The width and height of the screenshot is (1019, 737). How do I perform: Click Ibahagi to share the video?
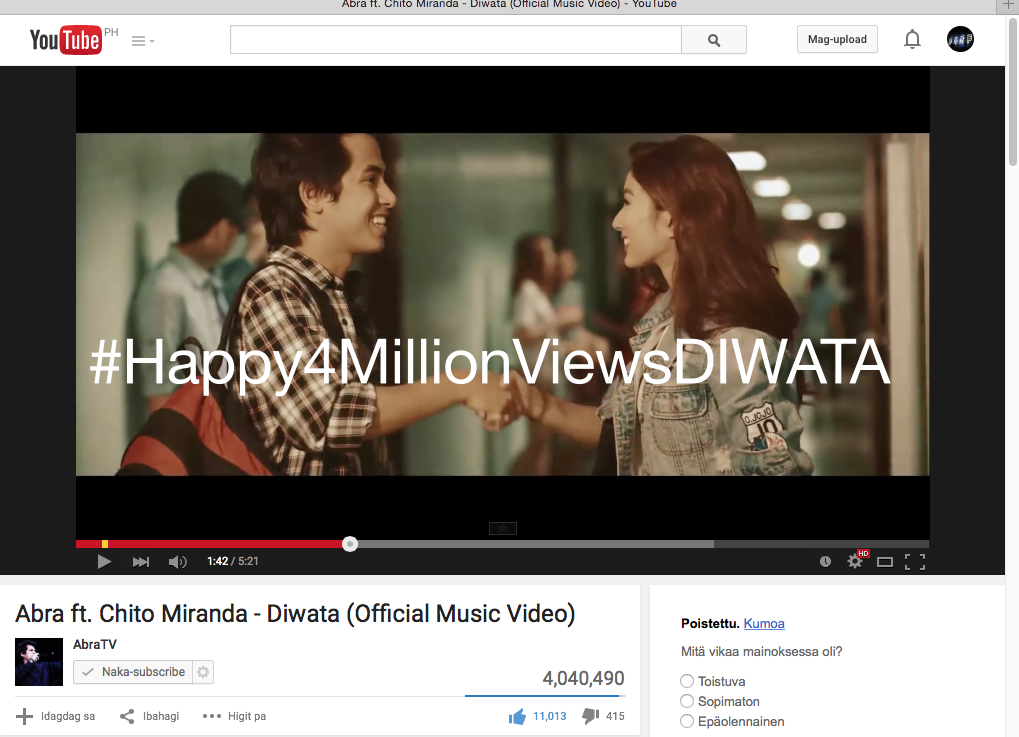149,716
